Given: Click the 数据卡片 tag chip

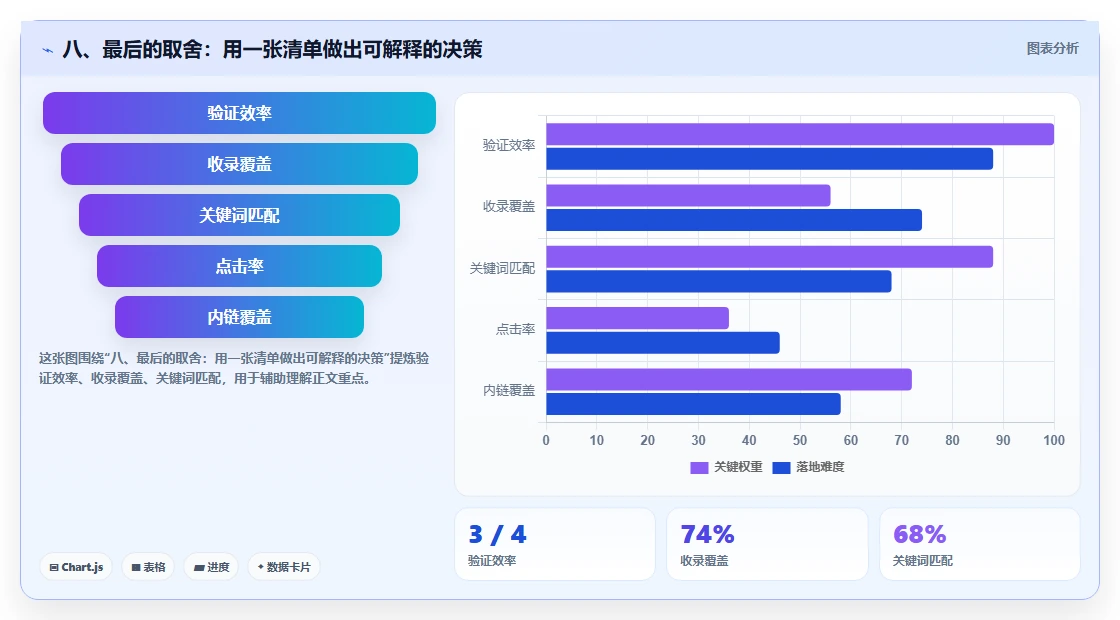Looking at the screenshot, I should point(284,567).
